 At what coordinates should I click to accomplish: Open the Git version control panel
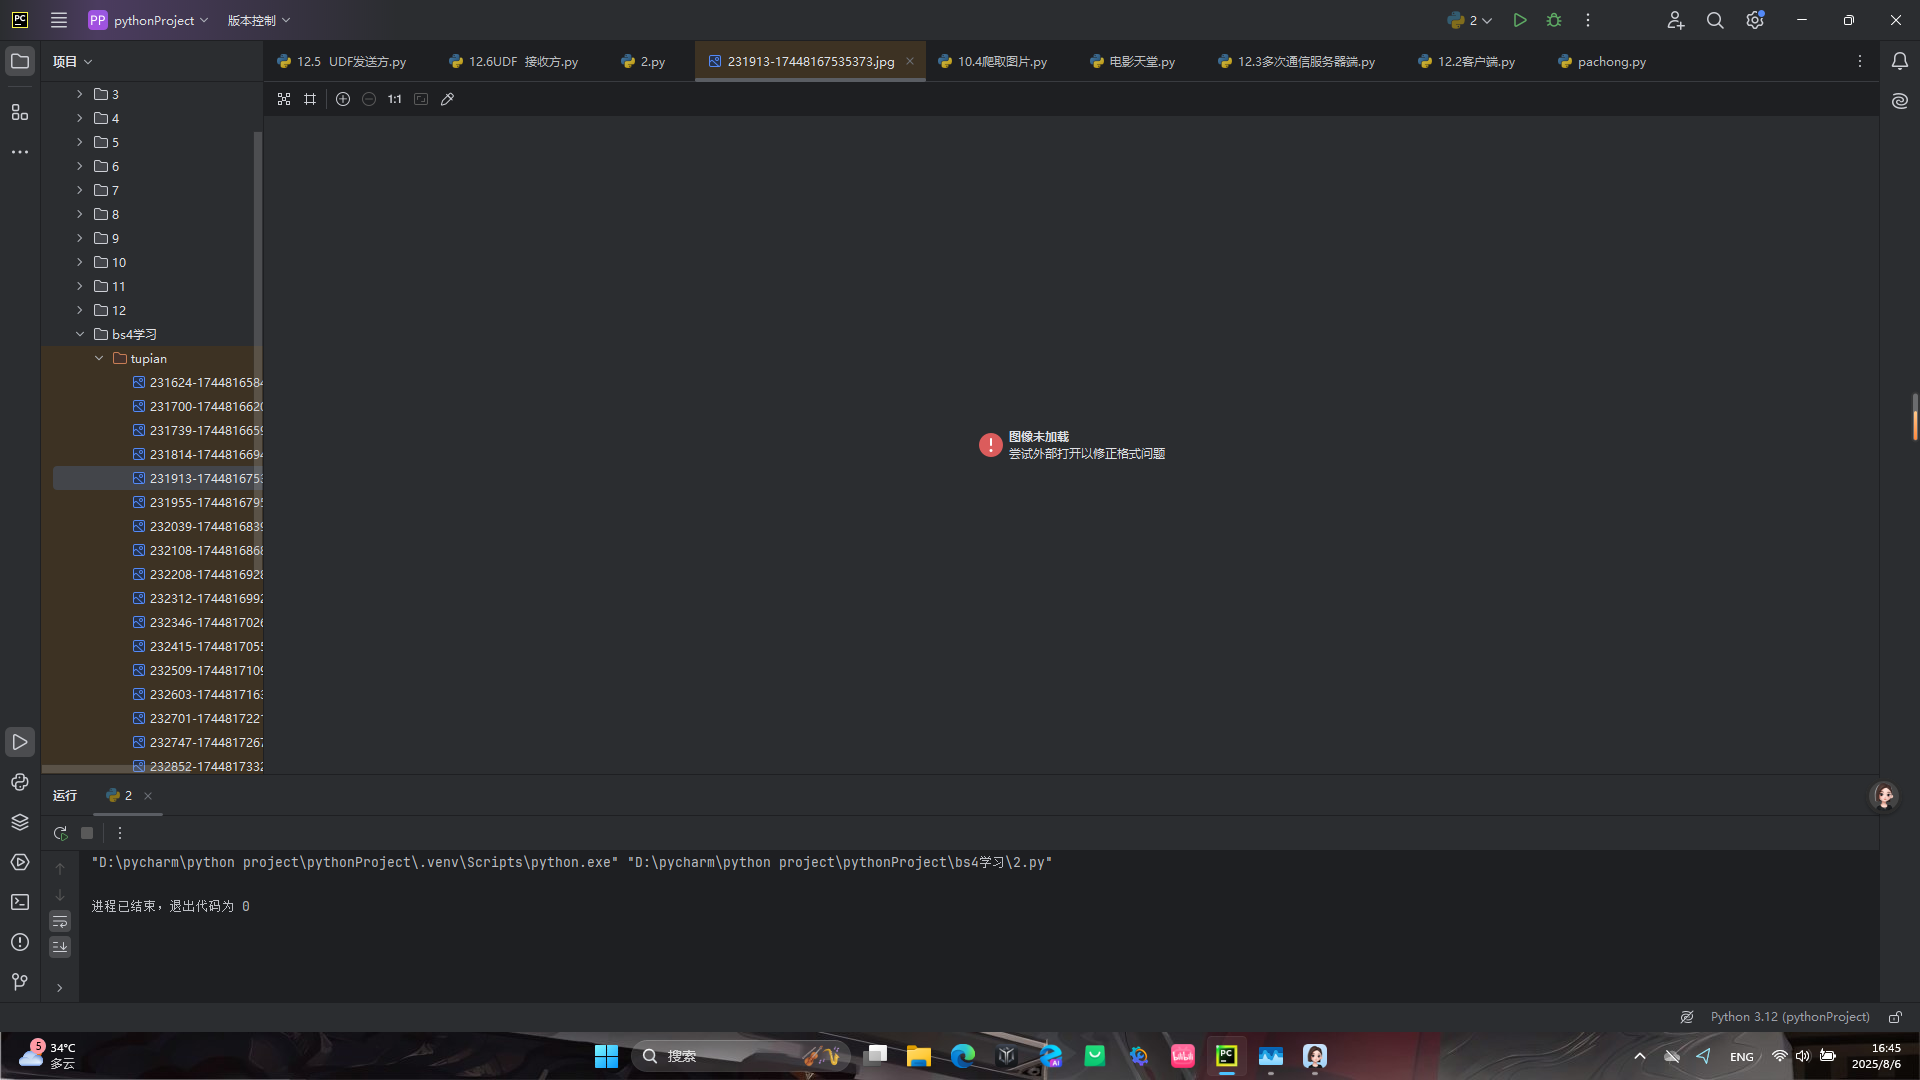[20, 982]
